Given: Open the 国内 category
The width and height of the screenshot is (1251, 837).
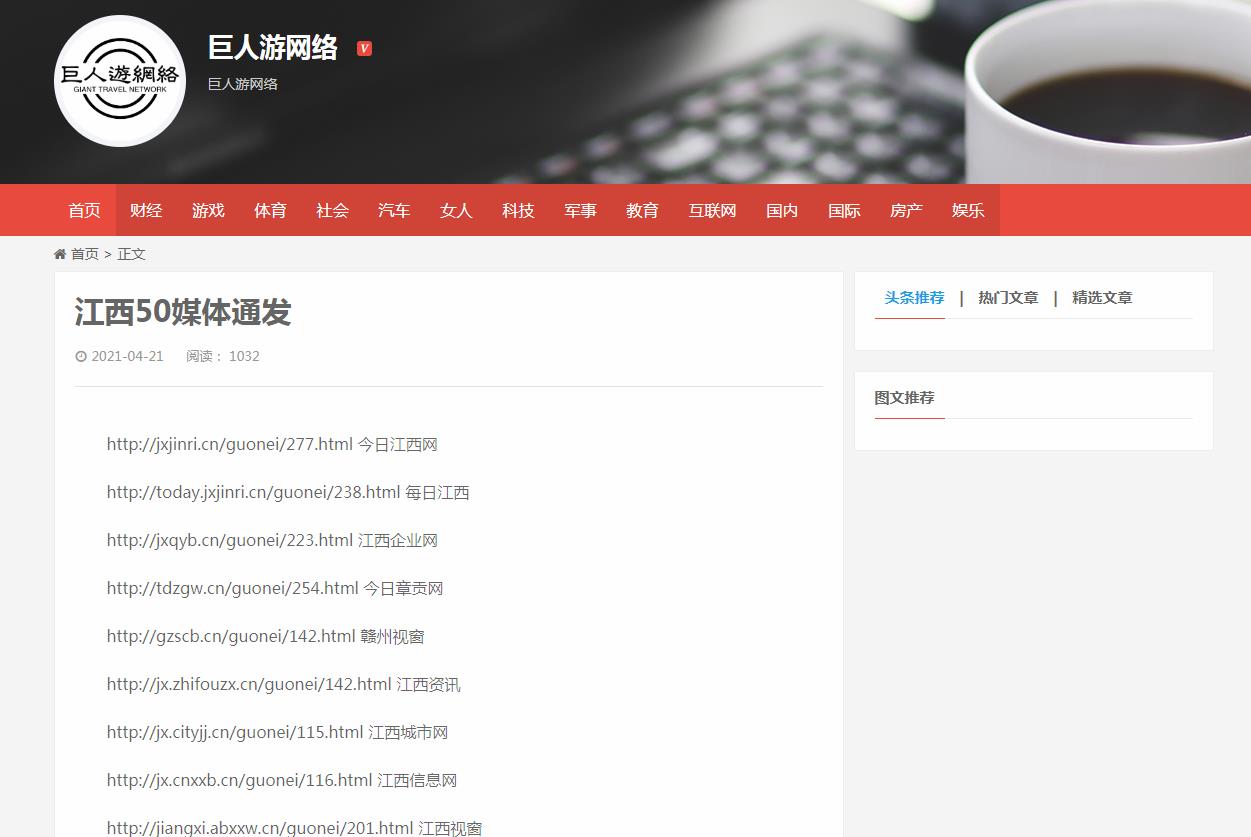Looking at the screenshot, I should pos(782,210).
